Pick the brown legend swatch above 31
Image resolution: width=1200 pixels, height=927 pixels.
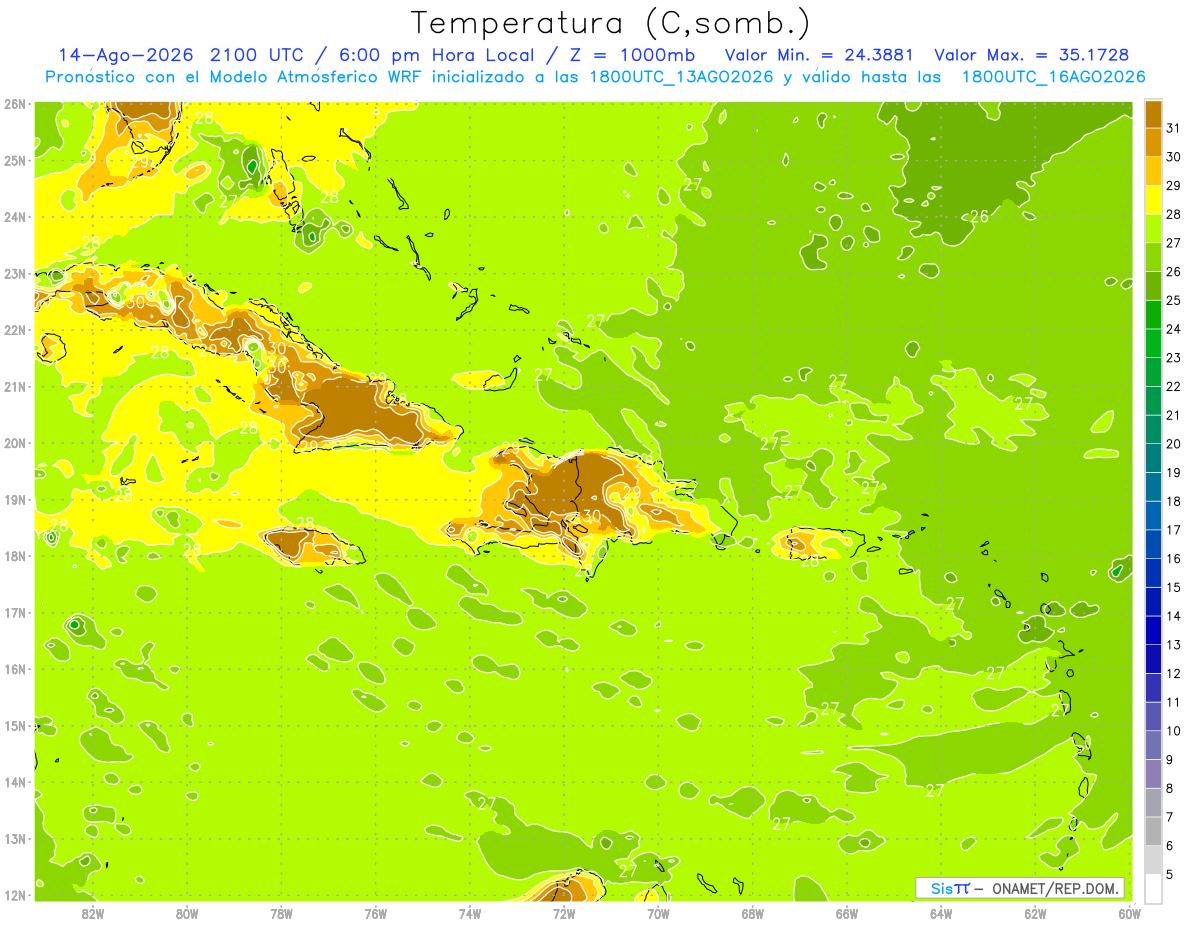point(1153,113)
